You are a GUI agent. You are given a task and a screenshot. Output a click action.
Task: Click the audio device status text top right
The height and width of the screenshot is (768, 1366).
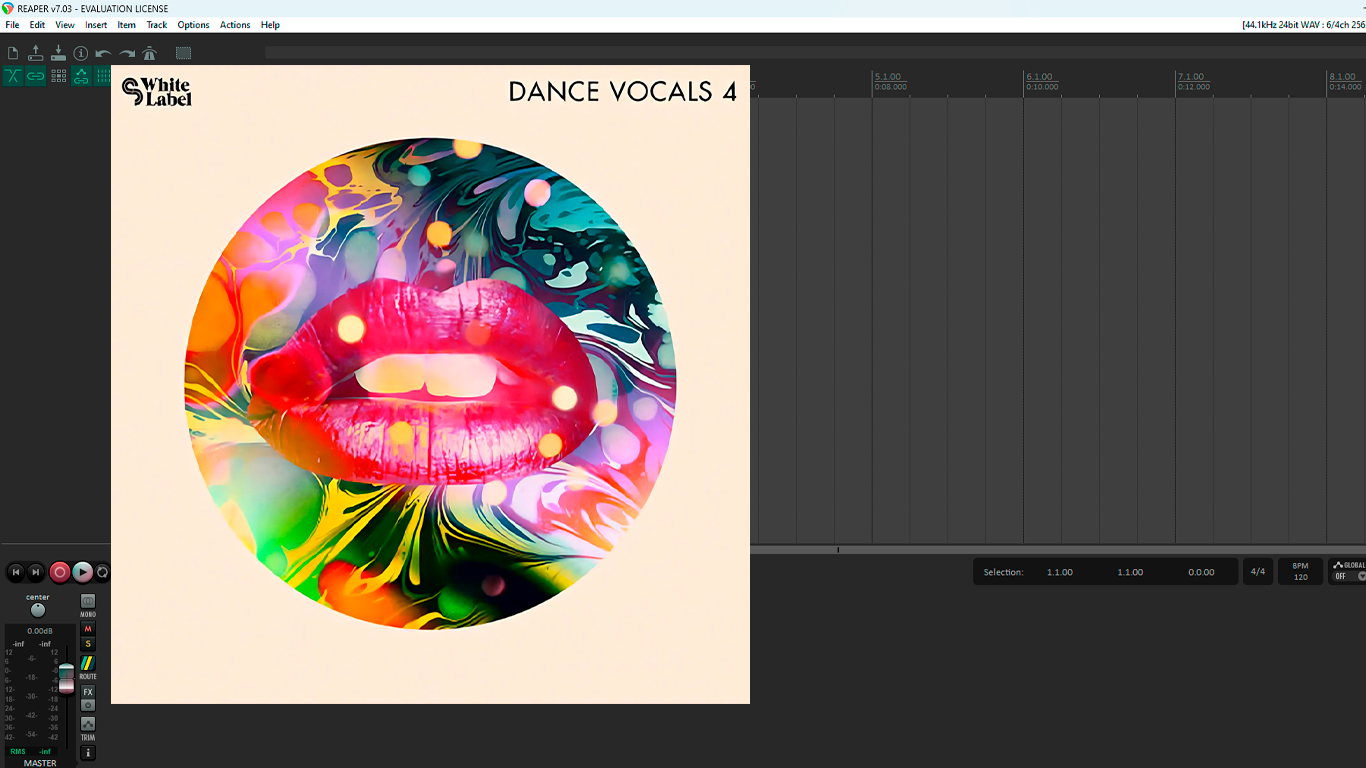pos(1303,25)
